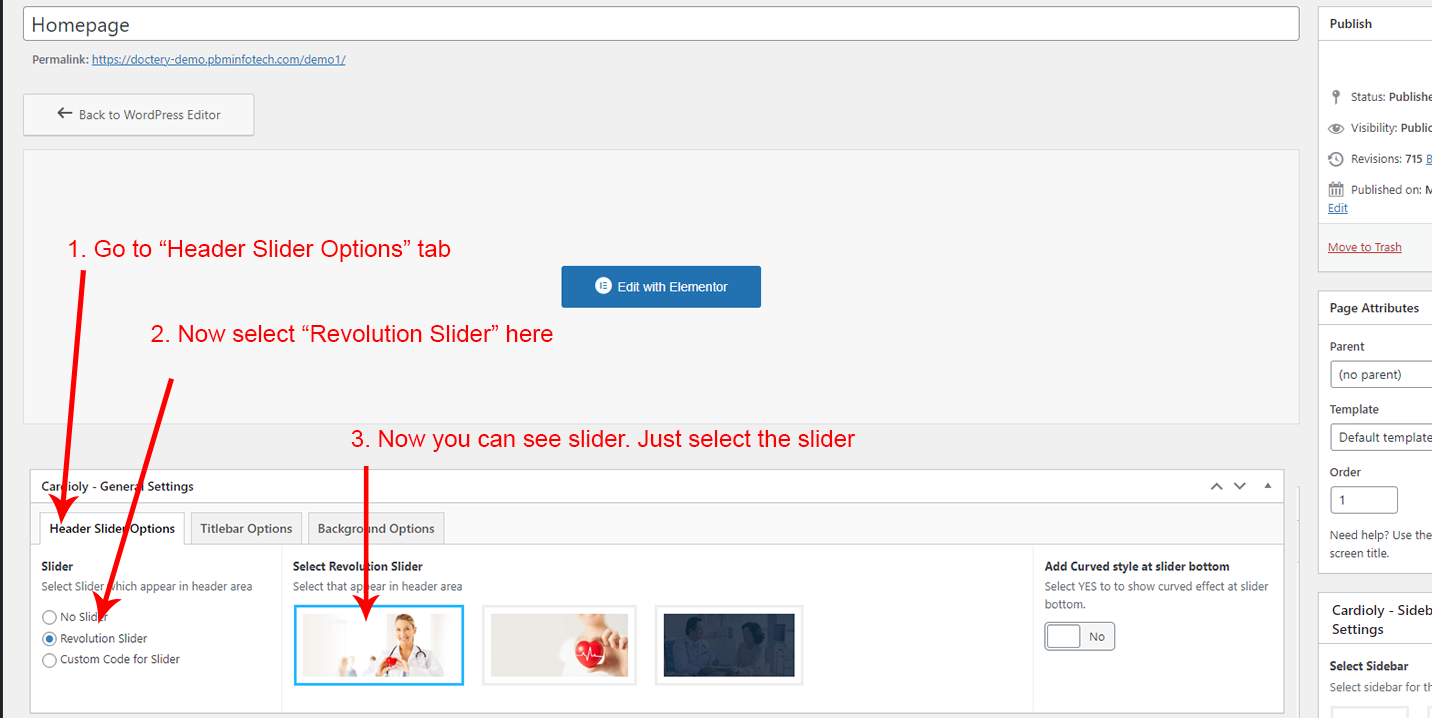Select the Revolution Slider radio button
1432x718 pixels.
point(49,638)
